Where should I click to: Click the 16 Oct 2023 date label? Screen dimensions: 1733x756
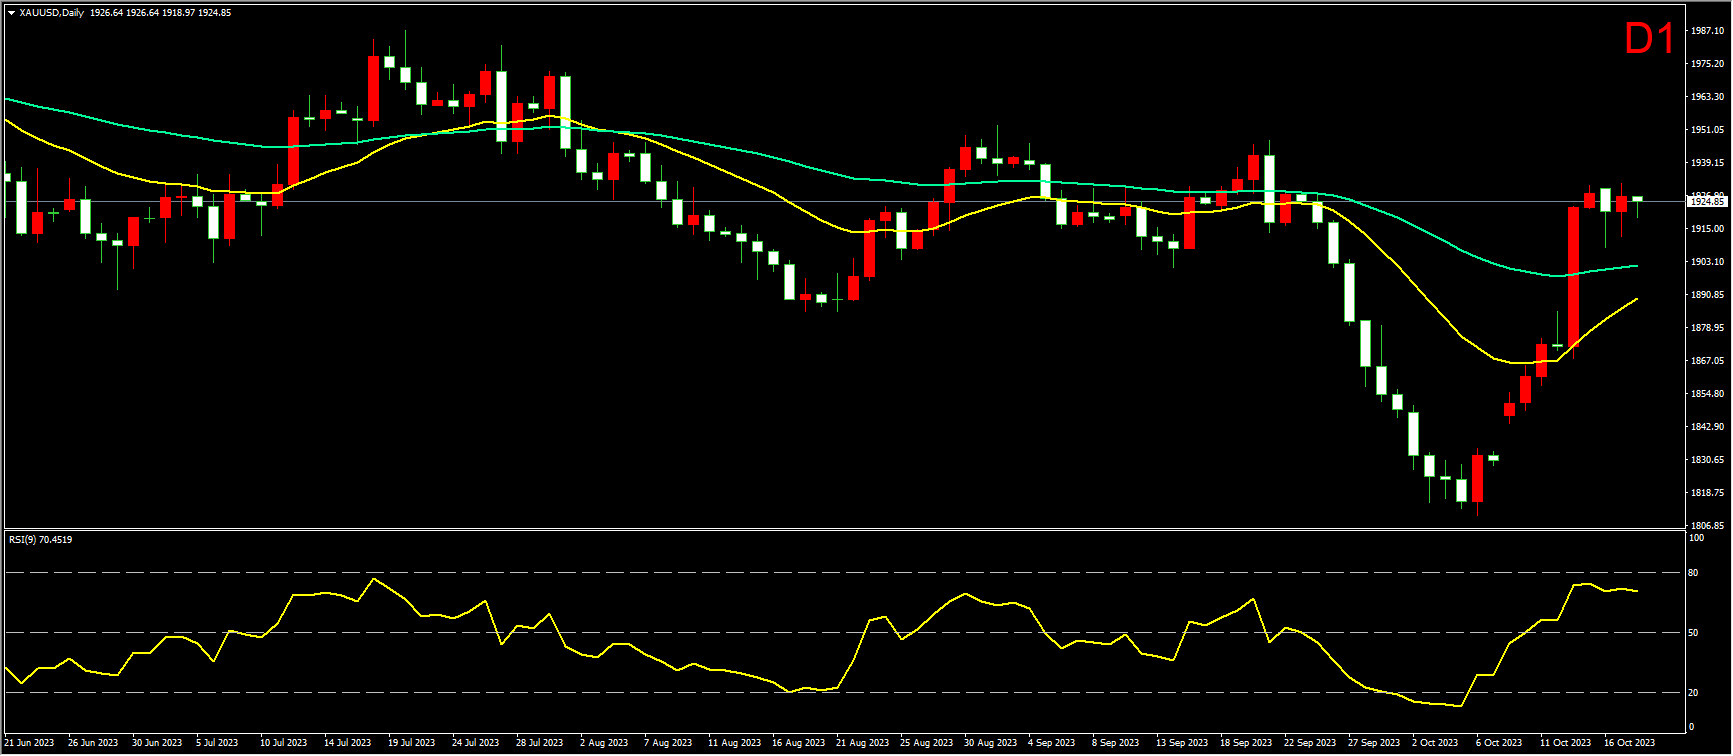(1629, 743)
